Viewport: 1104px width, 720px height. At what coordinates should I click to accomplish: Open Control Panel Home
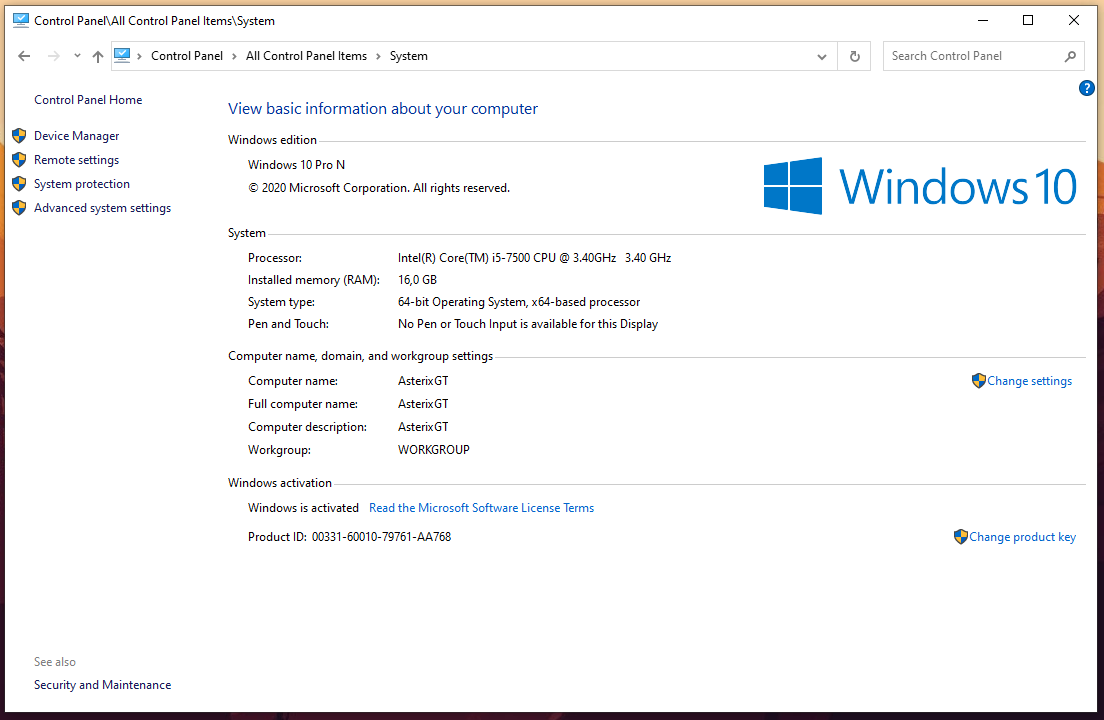click(x=88, y=100)
